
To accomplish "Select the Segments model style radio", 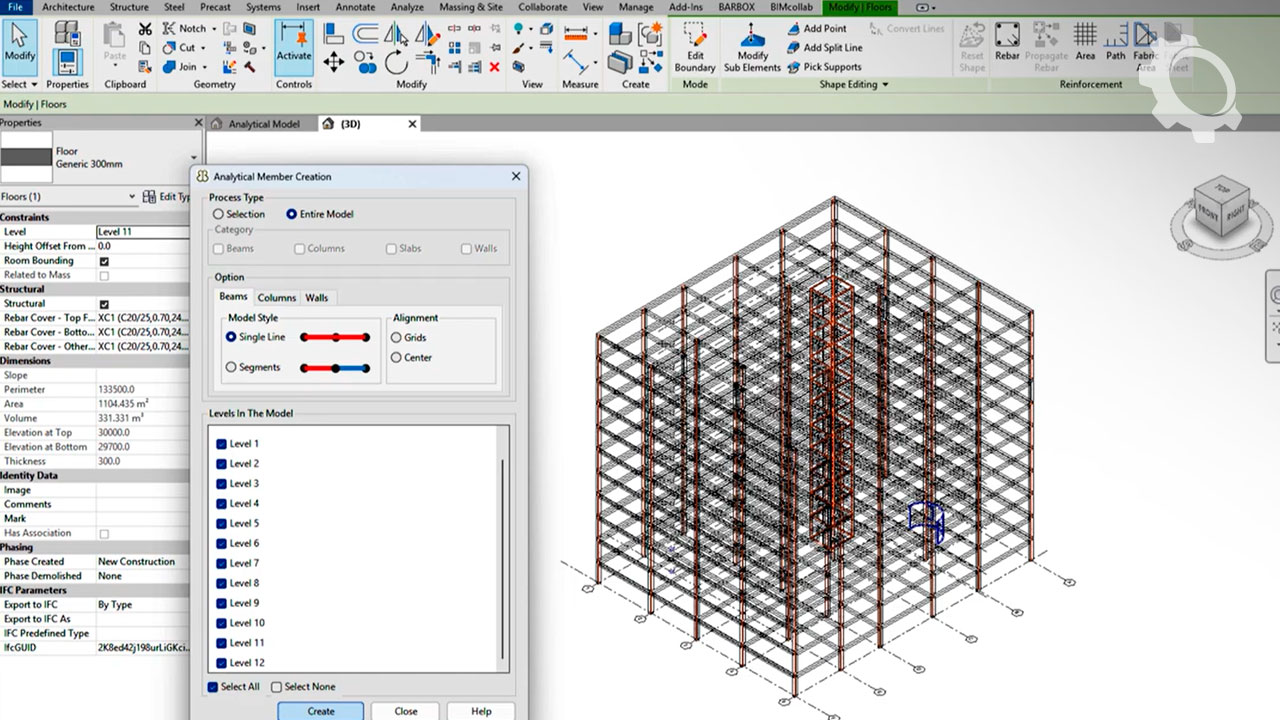I will tap(232, 367).
